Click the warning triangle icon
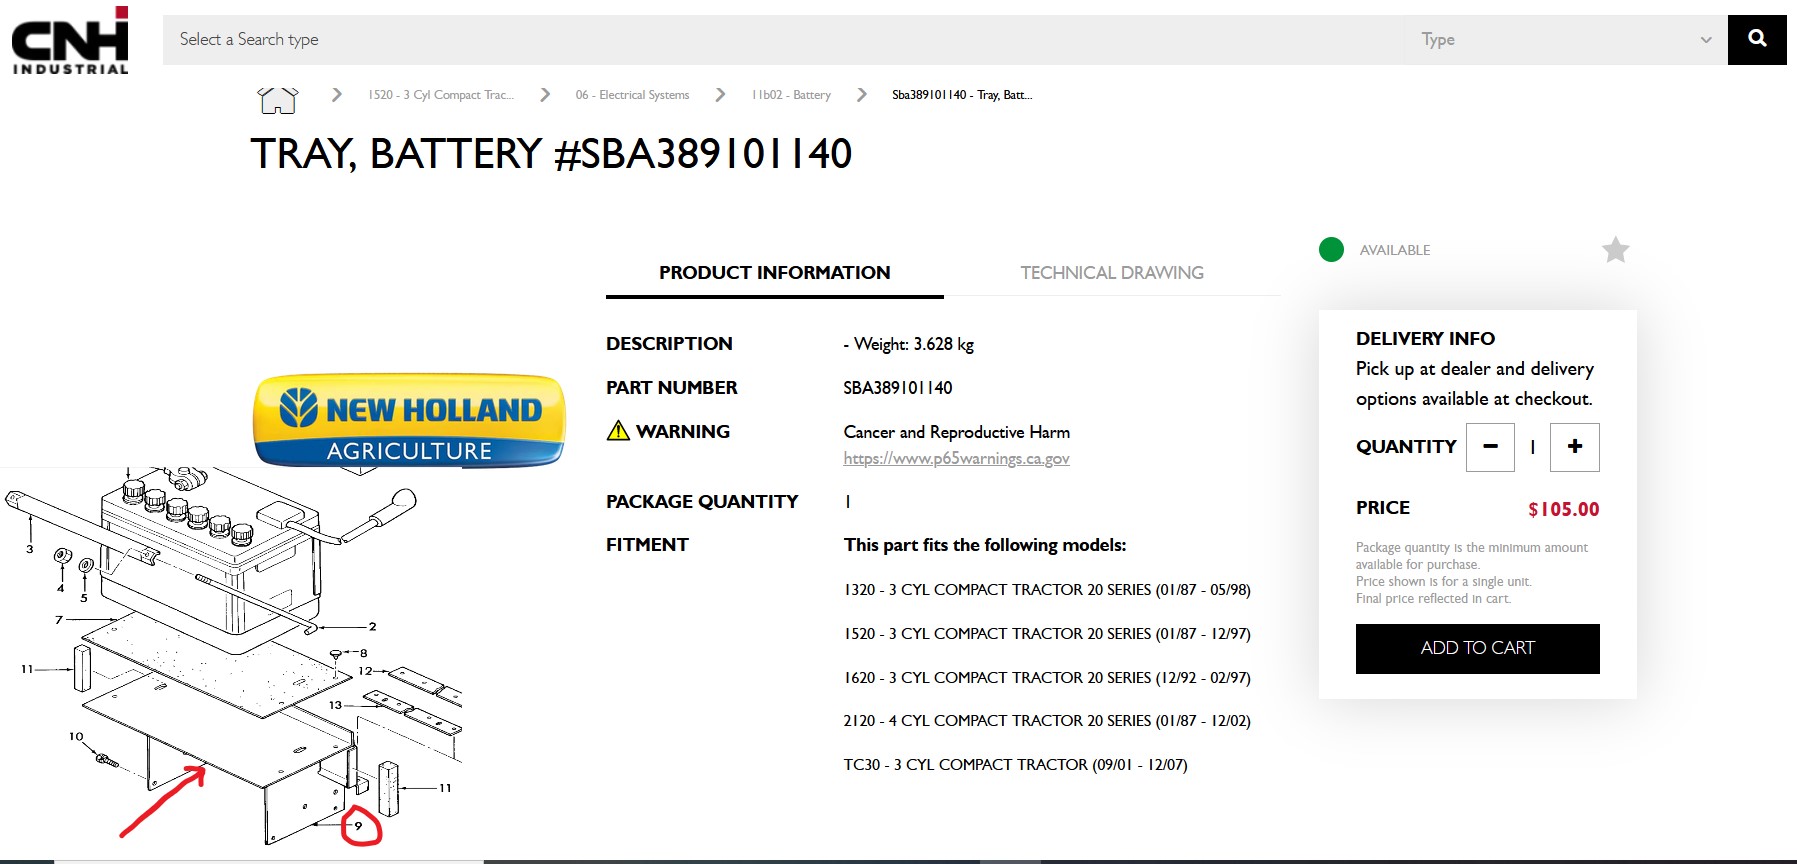Viewport: 1797px width, 864px height. 618,431
